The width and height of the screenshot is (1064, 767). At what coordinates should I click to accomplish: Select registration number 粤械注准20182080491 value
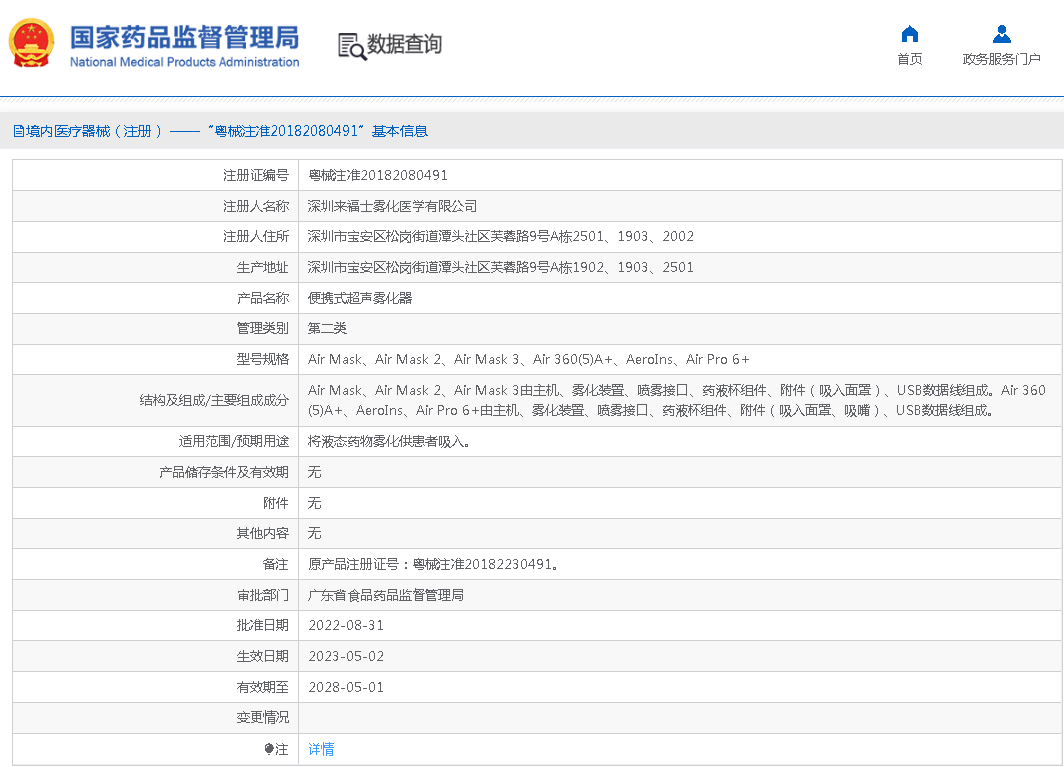pos(377,175)
